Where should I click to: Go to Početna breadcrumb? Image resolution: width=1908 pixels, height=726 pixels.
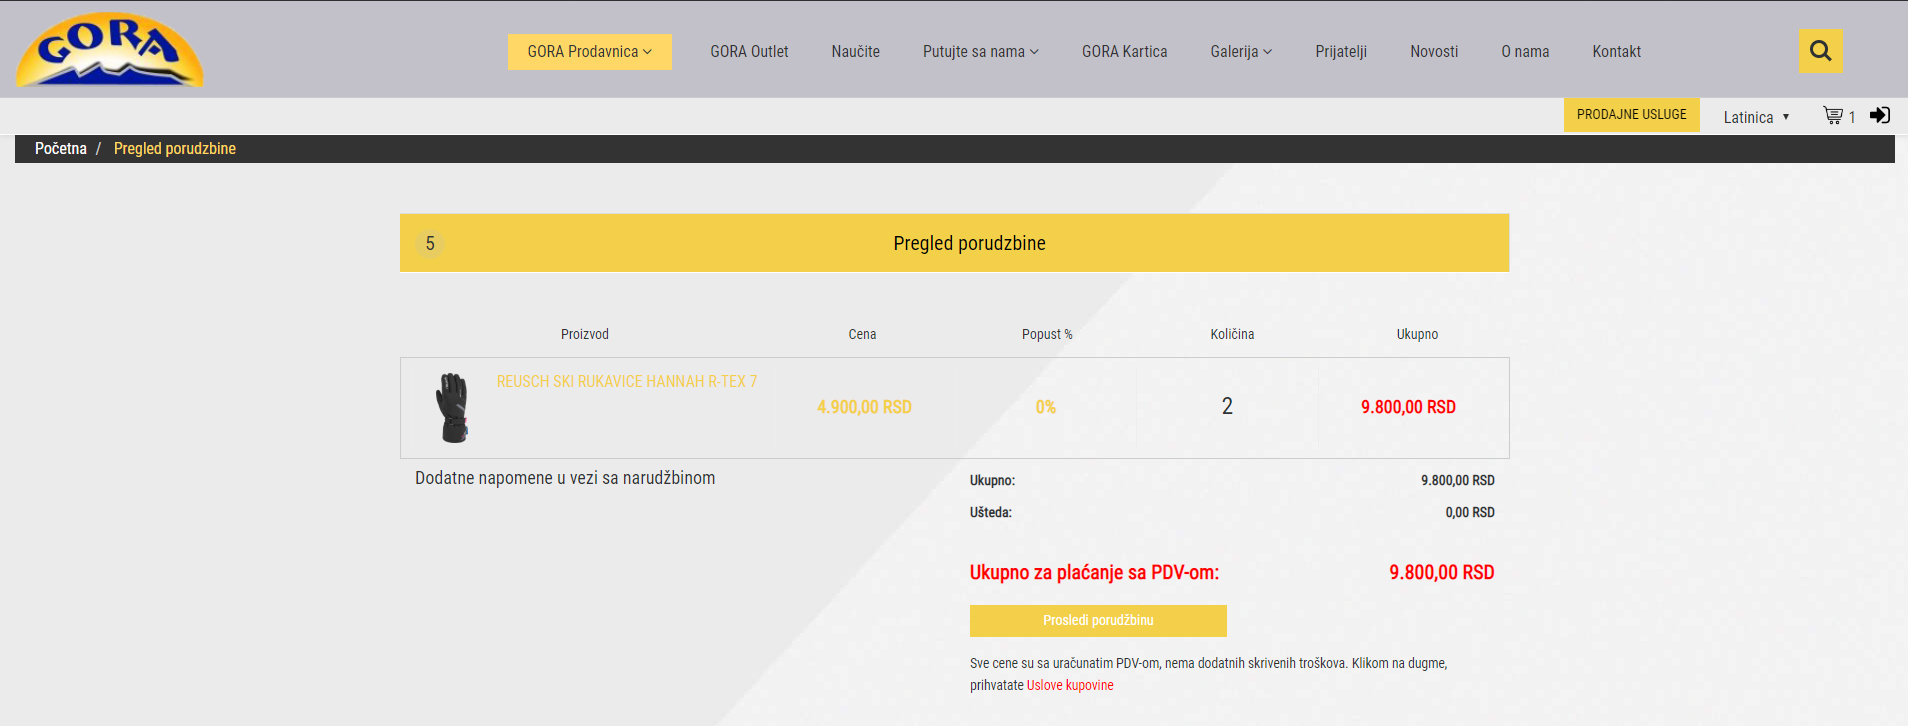click(61, 149)
